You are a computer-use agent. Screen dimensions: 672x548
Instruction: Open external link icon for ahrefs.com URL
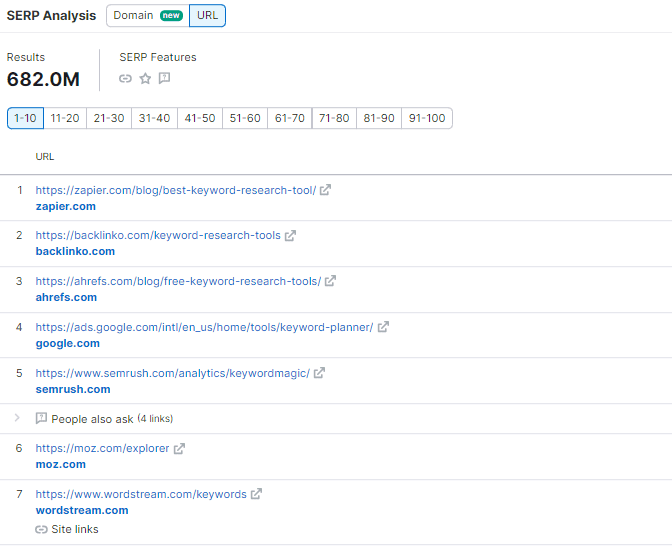point(330,281)
